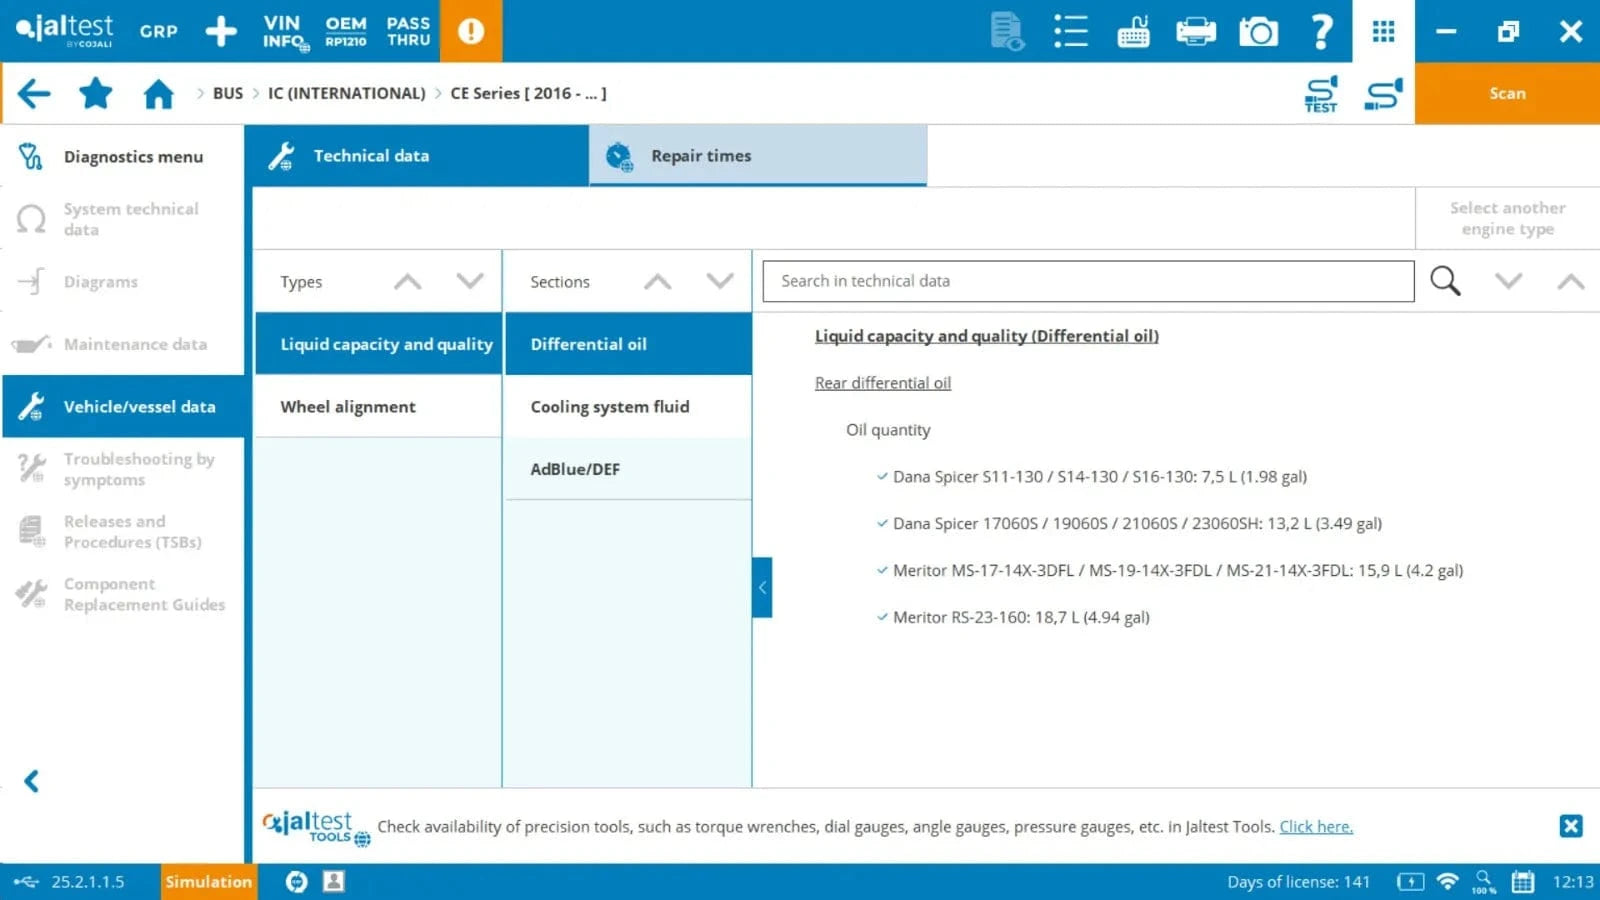
Task: Click the OEM RP1210 icon
Action: click(346, 31)
